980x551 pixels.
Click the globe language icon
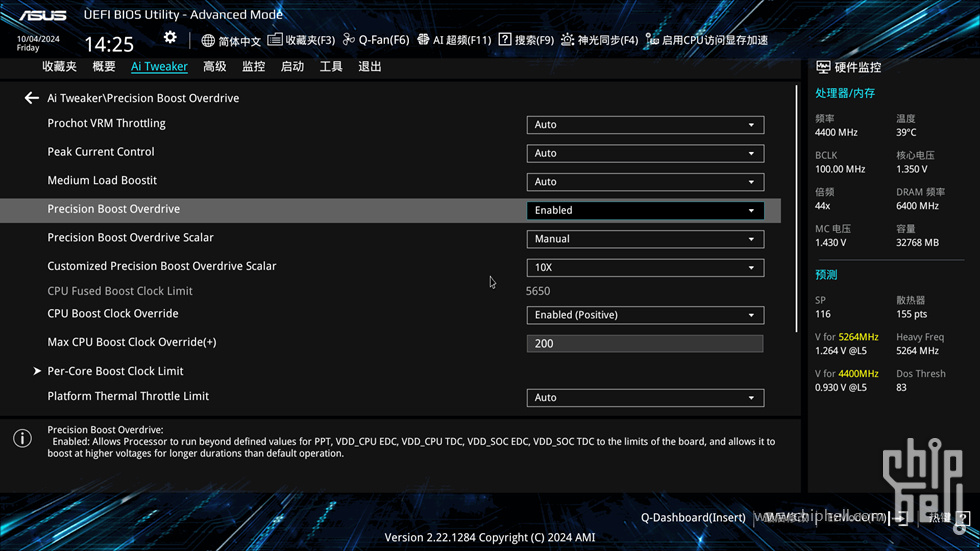(x=208, y=41)
